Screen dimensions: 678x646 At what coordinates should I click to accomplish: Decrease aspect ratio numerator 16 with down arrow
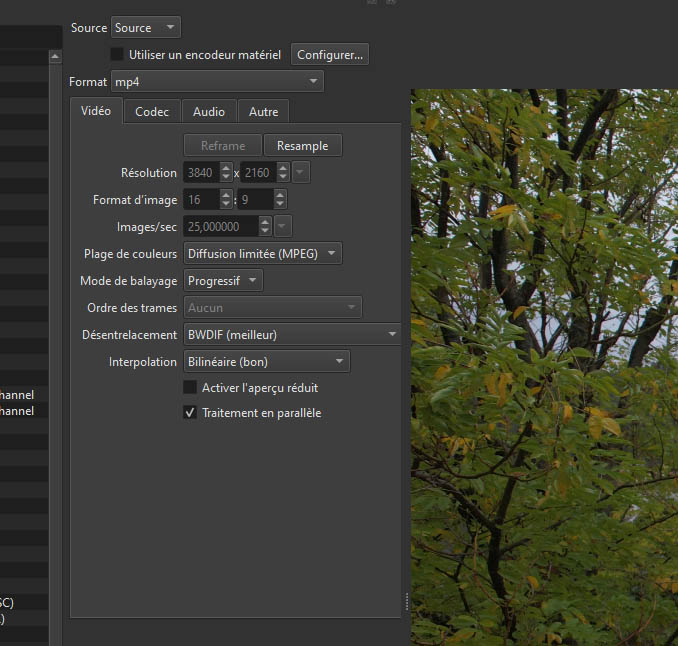tap(226, 205)
